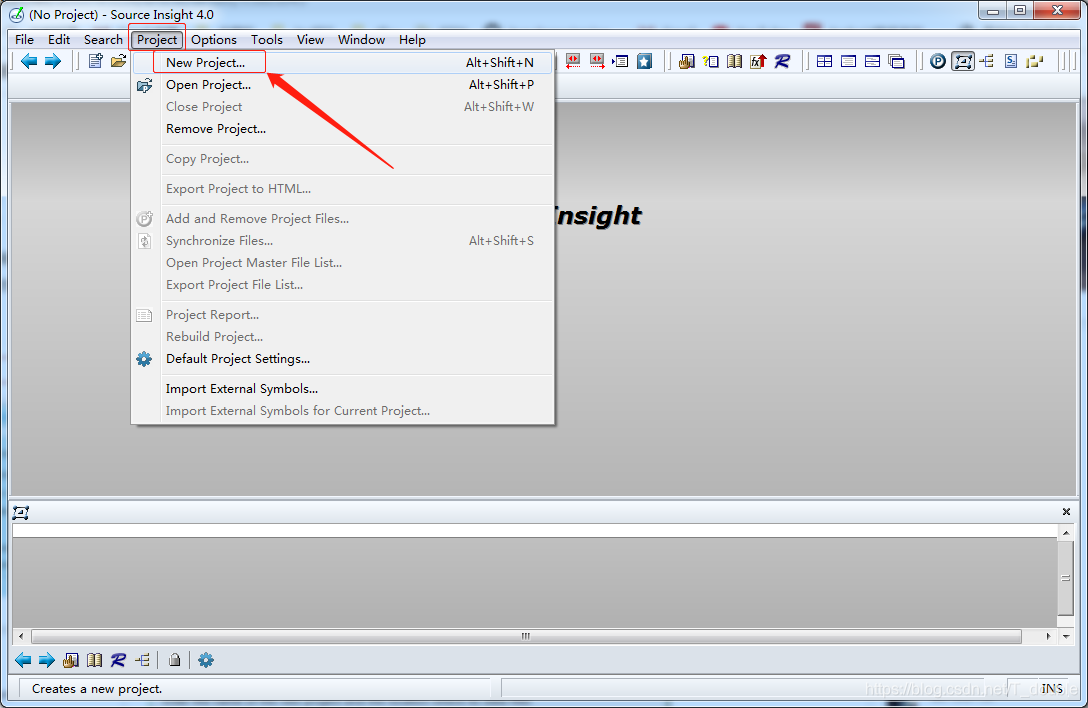Click blue R Lookup References icon in bottom toolbar
Screen dimensions: 1088x708
(118, 660)
